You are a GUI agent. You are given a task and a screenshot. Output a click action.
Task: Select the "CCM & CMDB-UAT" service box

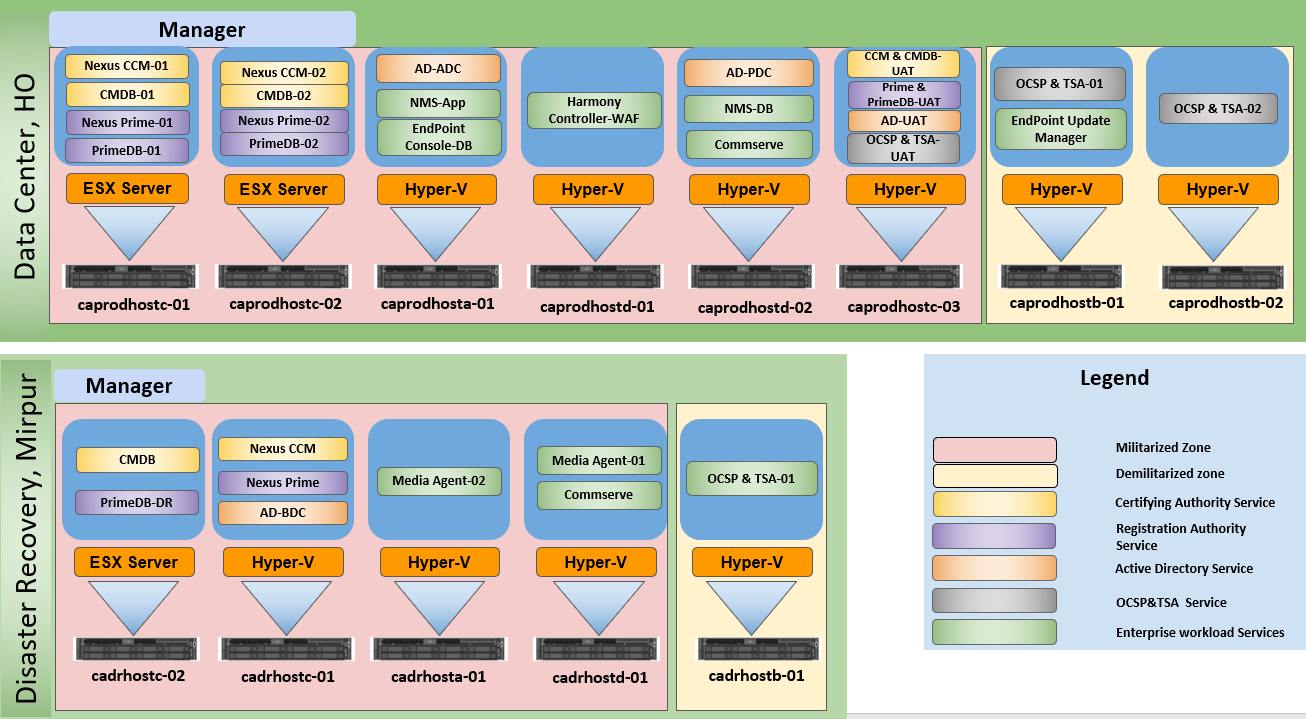[x=904, y=64]
